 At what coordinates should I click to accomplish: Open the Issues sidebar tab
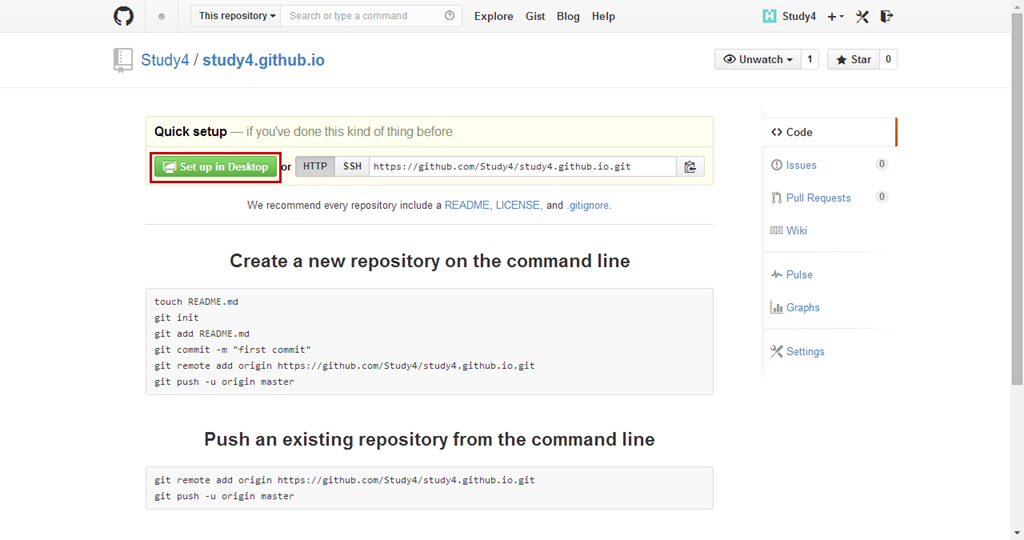pos(801,165)
